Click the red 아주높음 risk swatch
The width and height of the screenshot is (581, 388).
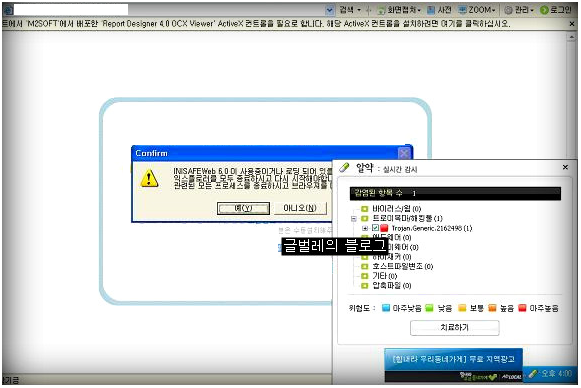click(522, 308)
